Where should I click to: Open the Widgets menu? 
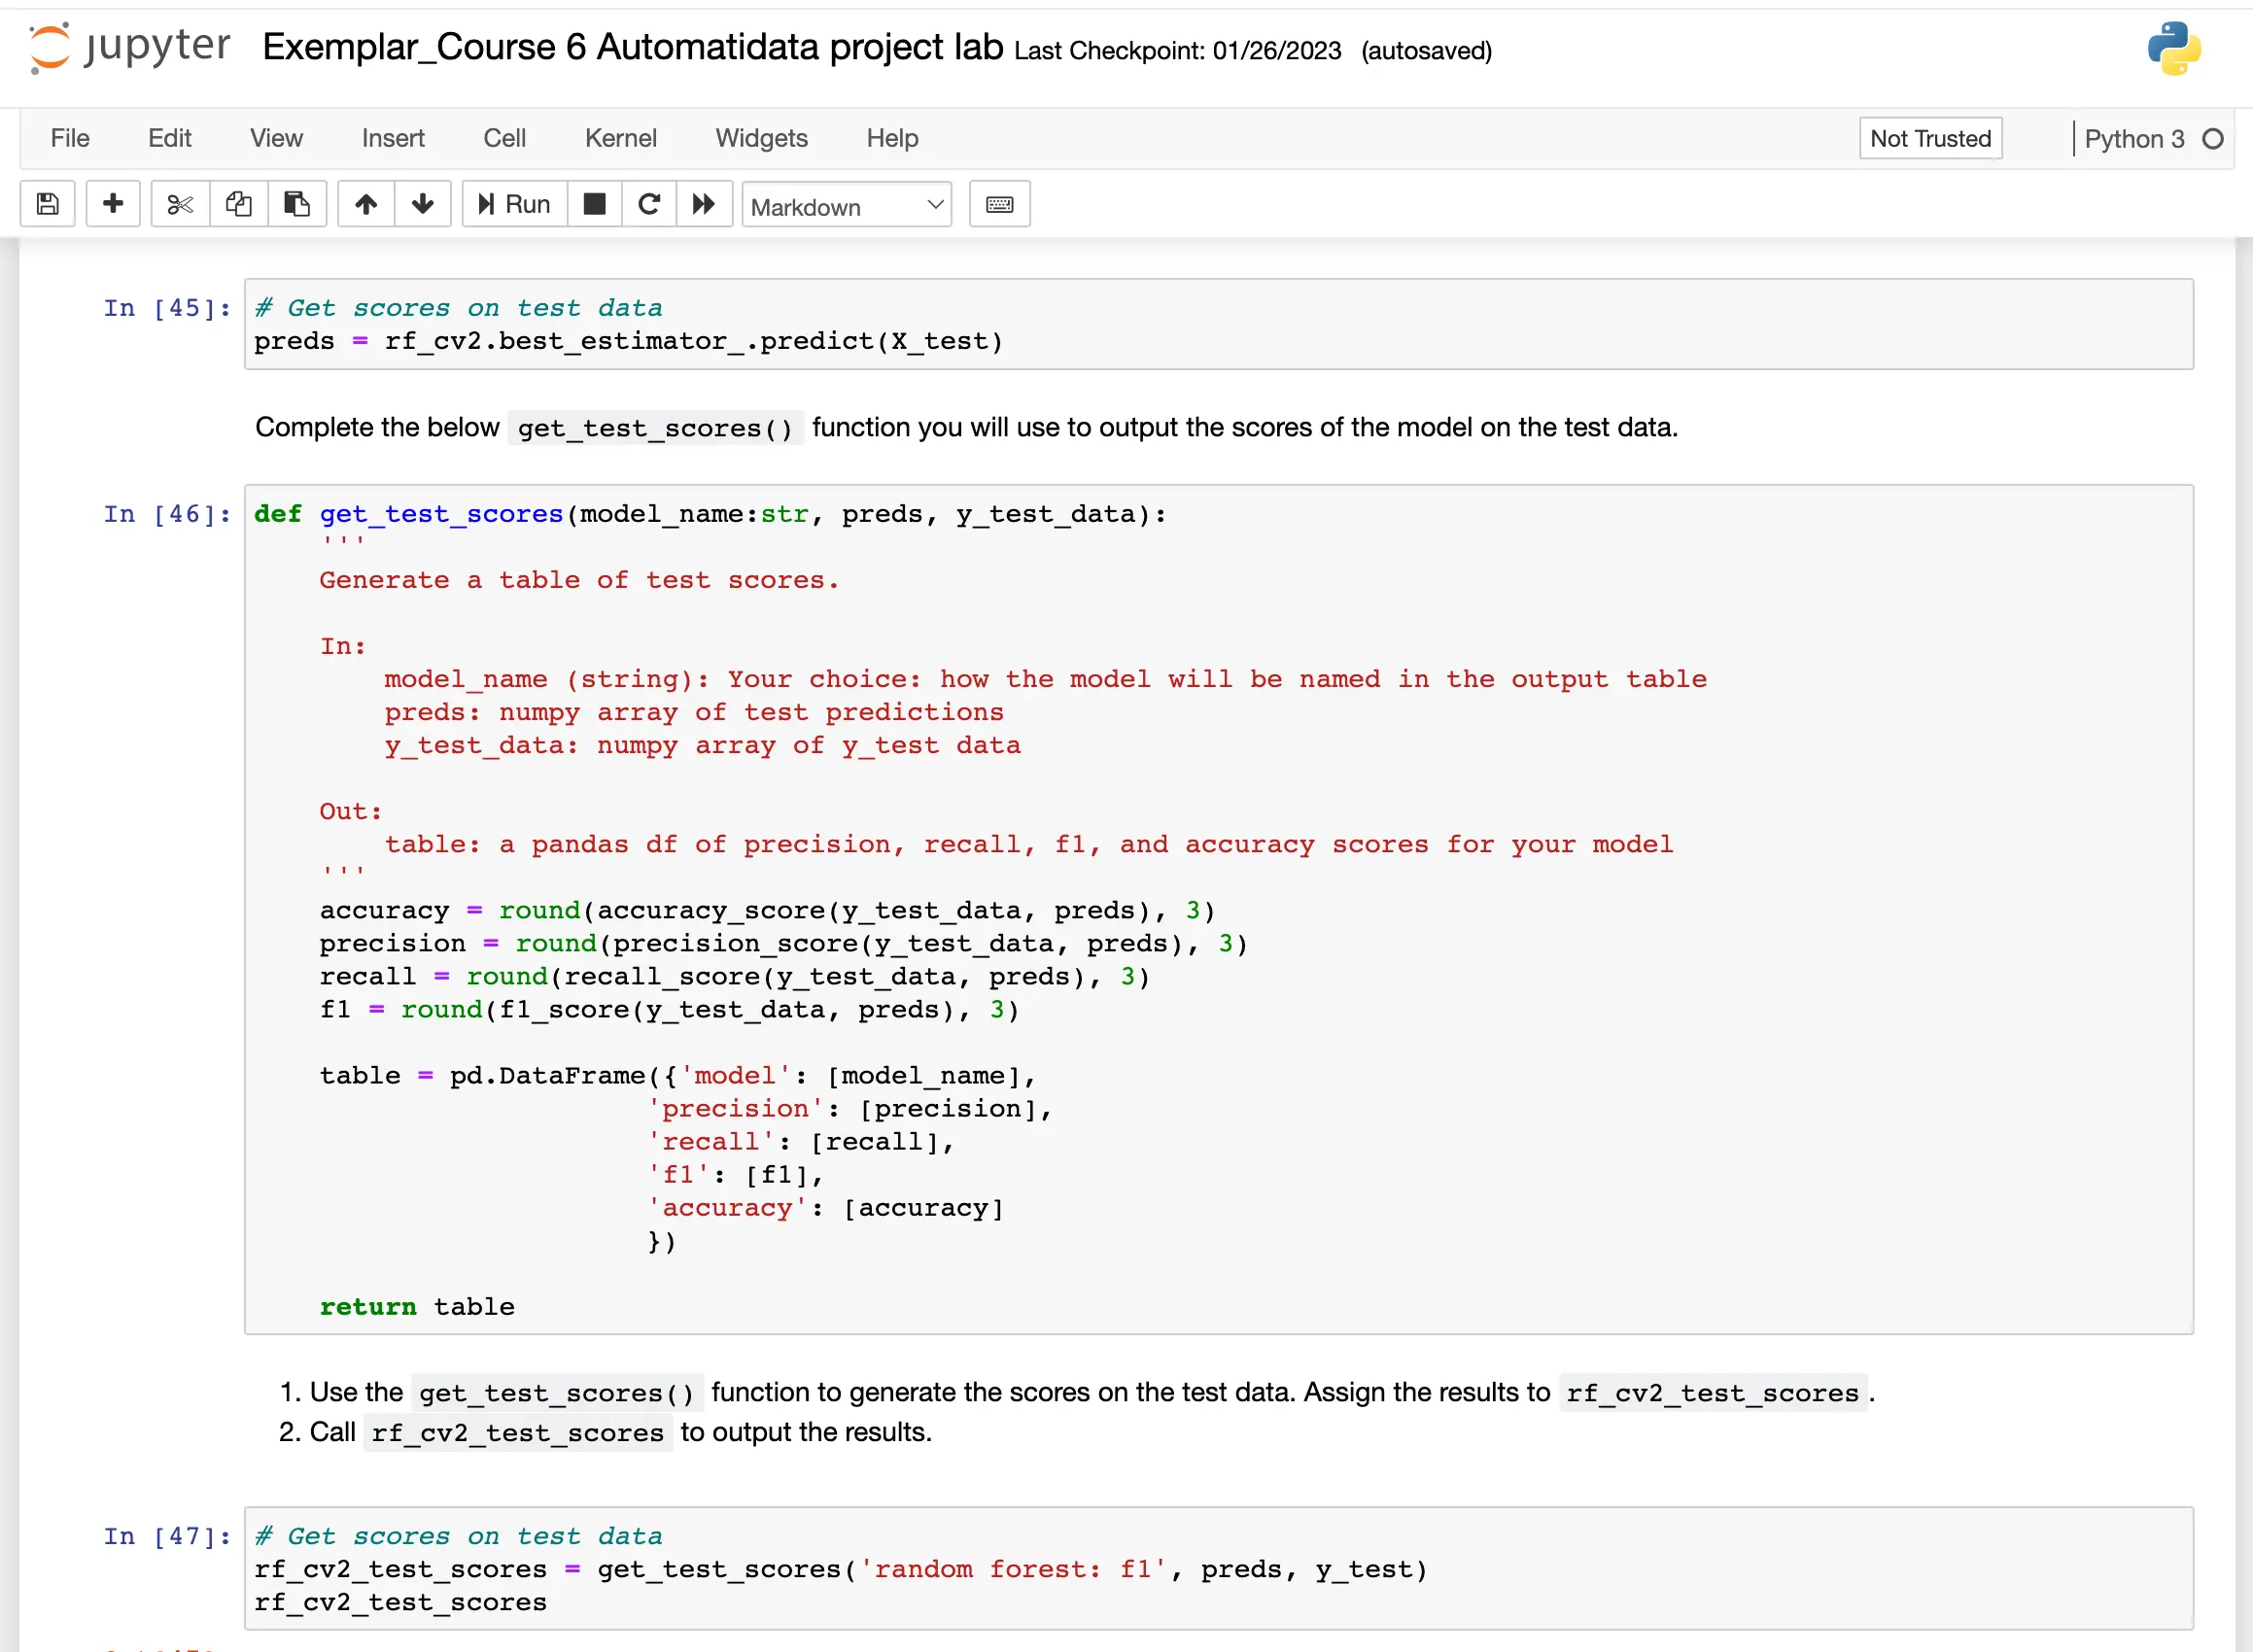(761, 138)
